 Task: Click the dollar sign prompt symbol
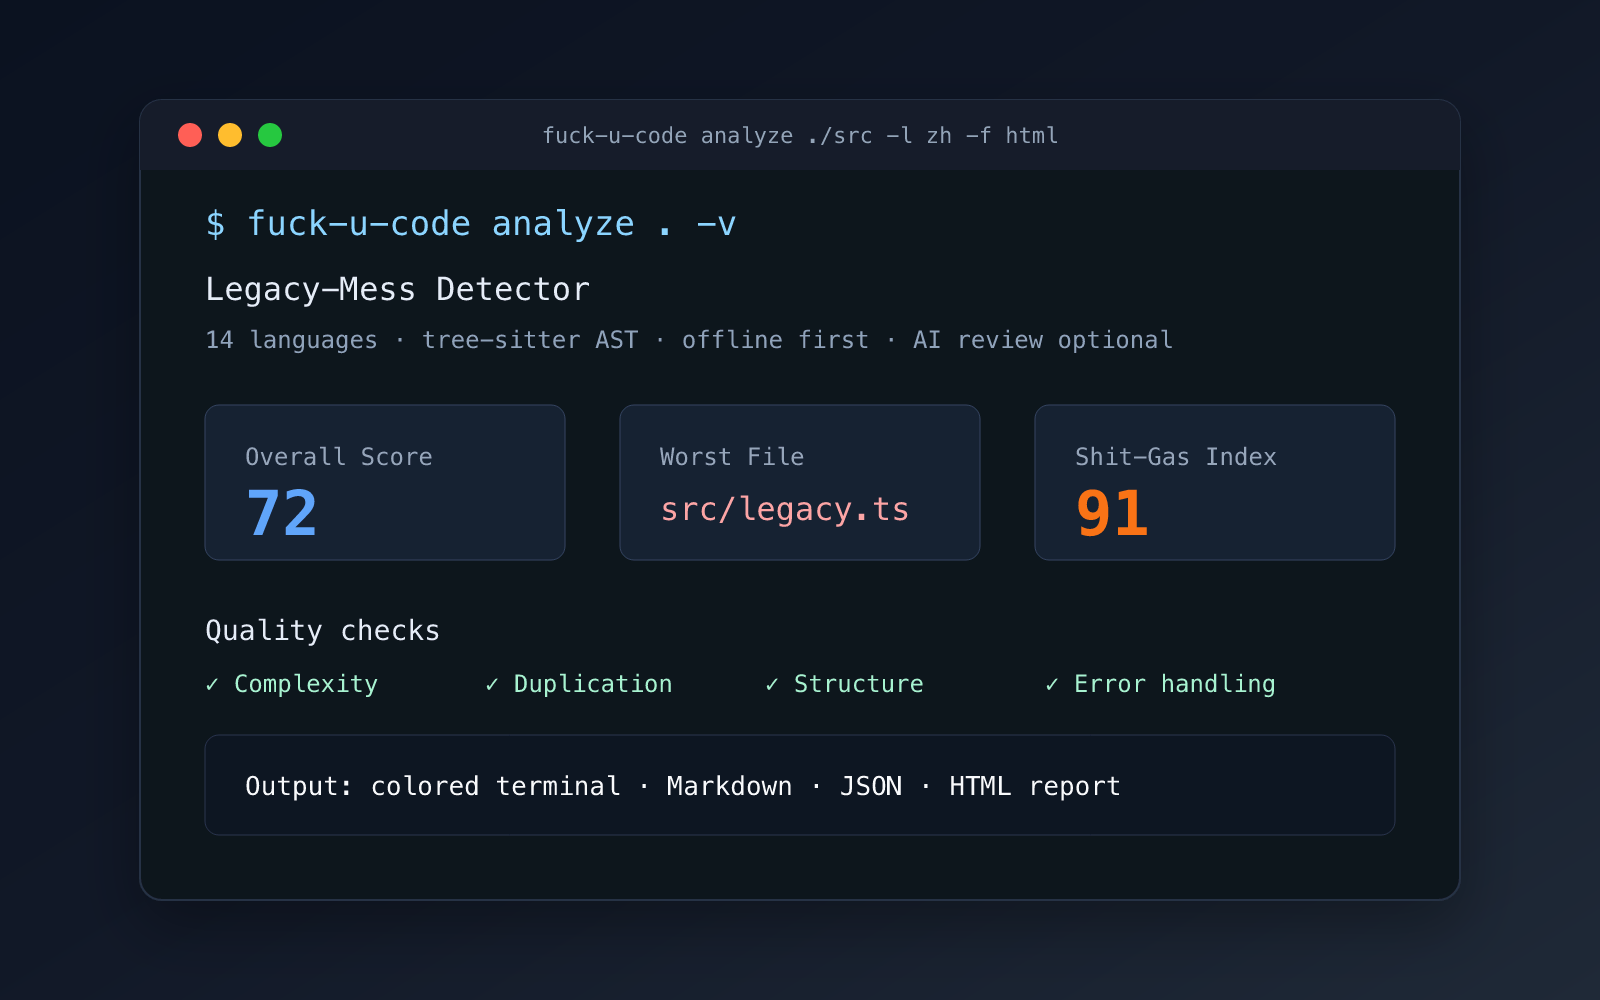tap(216, 224)
